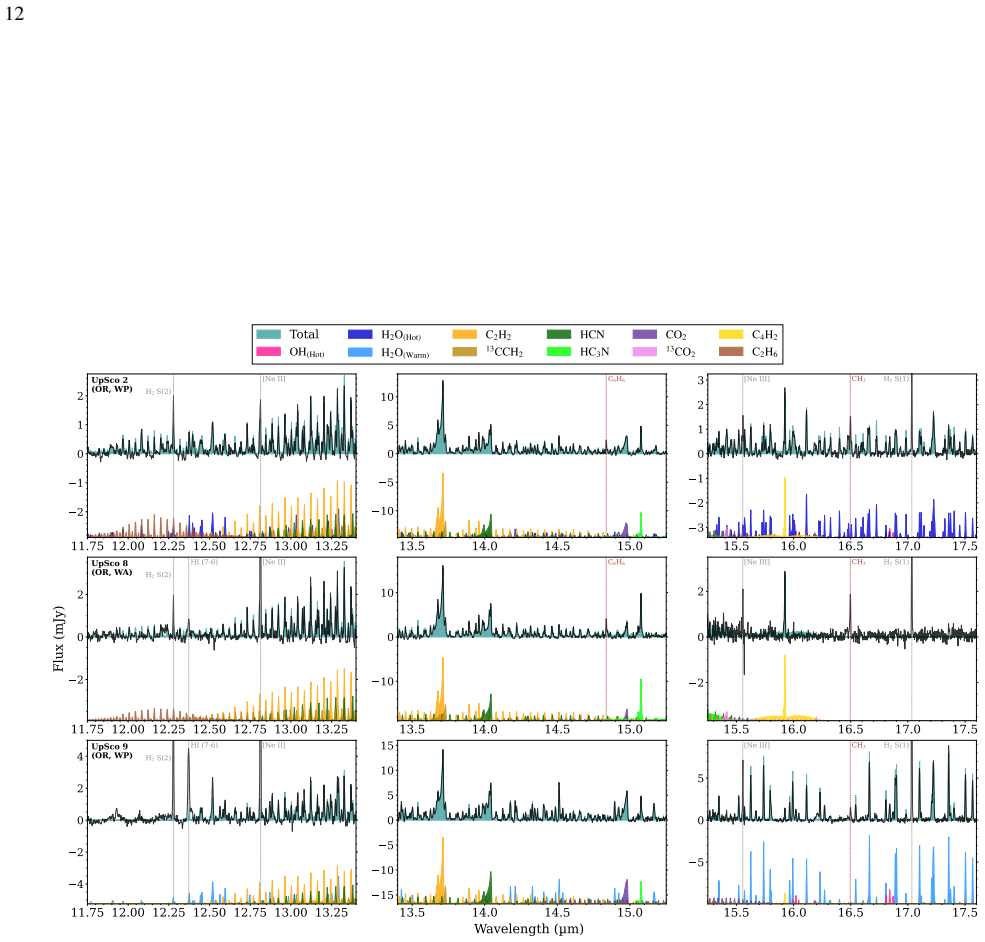Image resolution: width=985 pixels, height=942 pixels.
Task: Select the 'H2O(Warm)' legend label
Action: click(405, 353)
